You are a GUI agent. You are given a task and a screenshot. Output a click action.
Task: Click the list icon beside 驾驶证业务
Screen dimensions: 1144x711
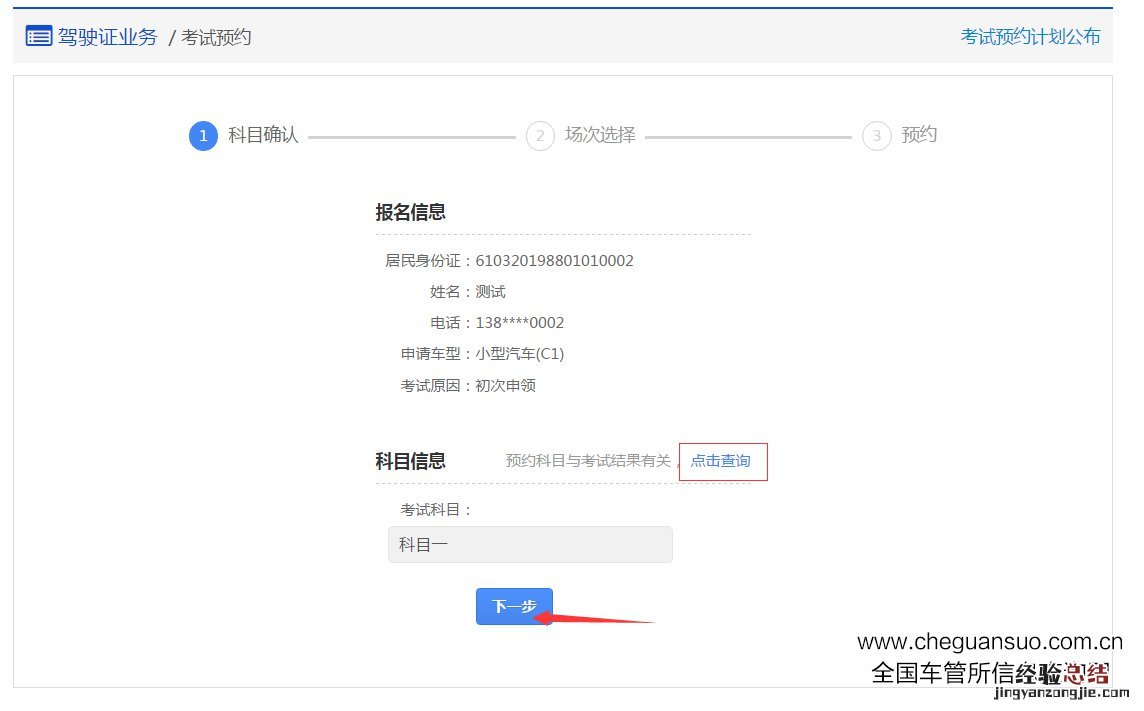pos(38,37)
